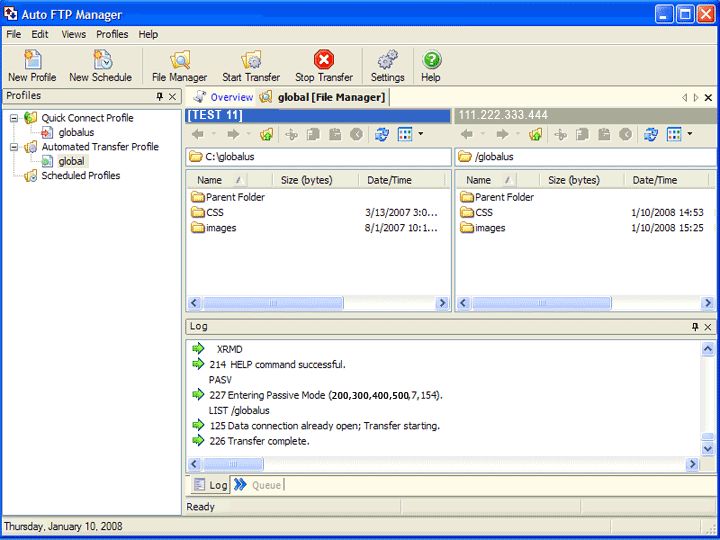Viewport: 720px width, 540px height.
Task: Open local back history dropdown arrow
Action: [214, 134]
